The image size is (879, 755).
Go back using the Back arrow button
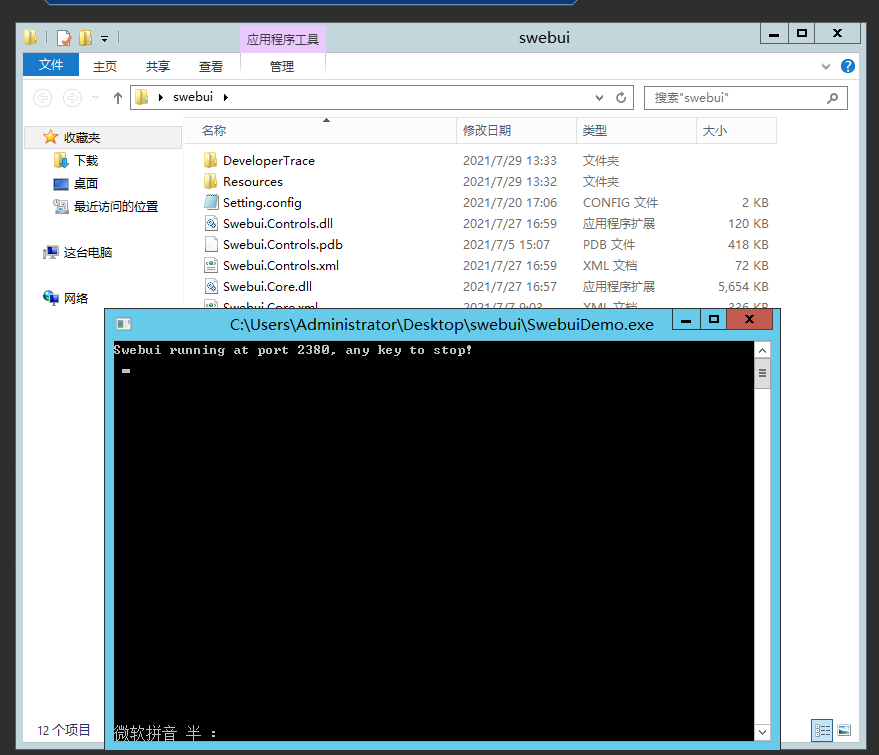43,98
